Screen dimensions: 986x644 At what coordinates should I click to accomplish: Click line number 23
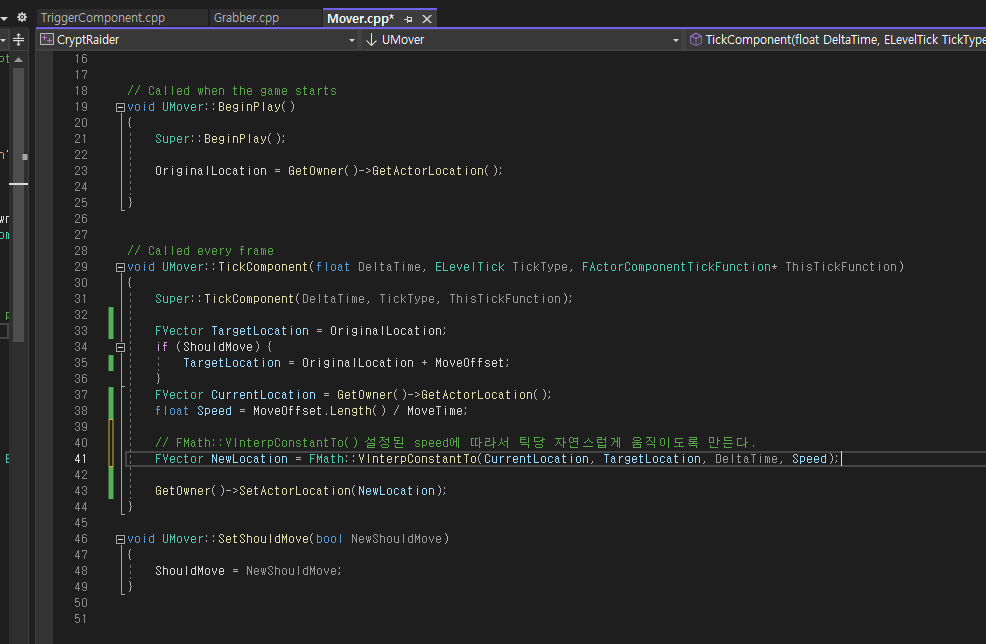point(80,170)
